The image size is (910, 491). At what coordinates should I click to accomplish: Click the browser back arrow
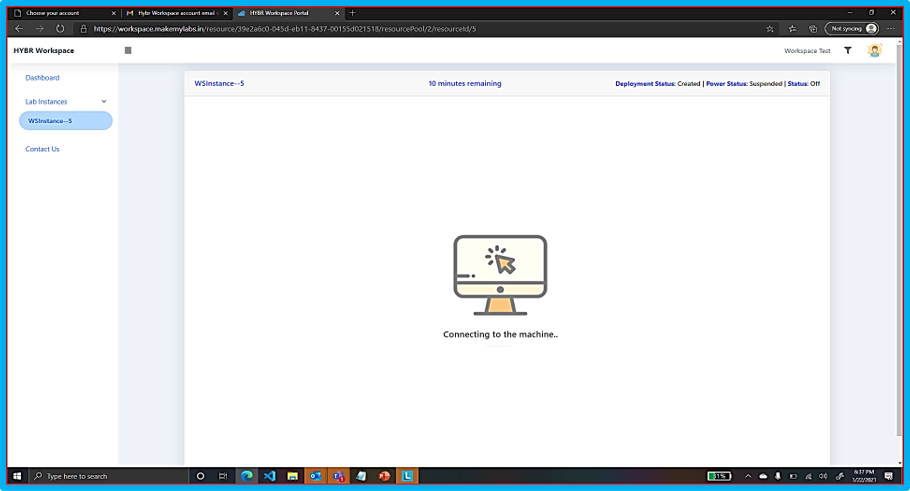[x=19, y=29]
